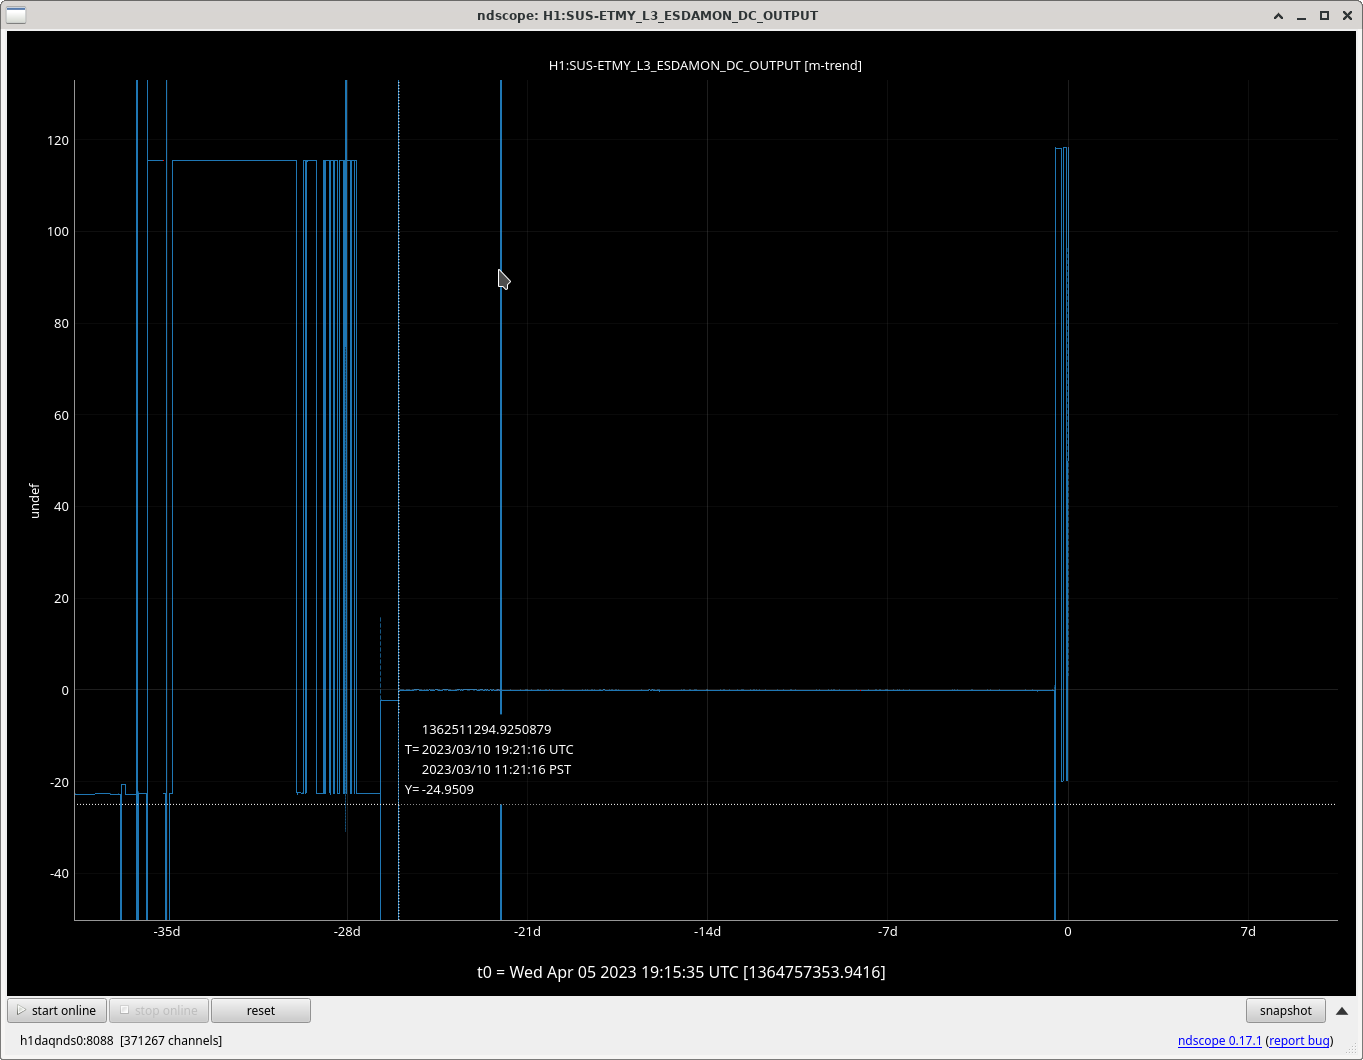Click the 120 y-axis tick label
The height and width of the screenshot is (1060, 1363).
[58, 140]
